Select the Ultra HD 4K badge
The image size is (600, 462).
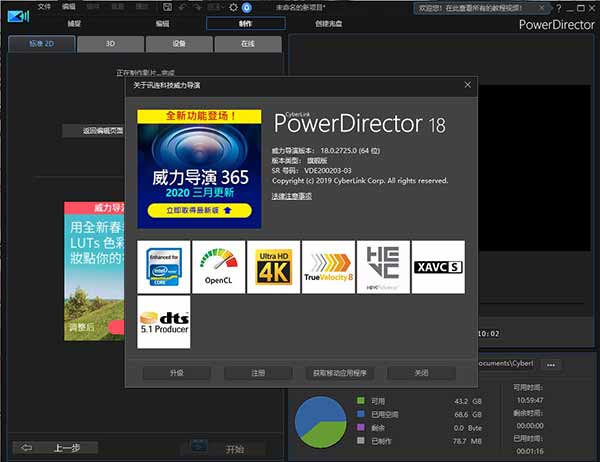point(273,266)
